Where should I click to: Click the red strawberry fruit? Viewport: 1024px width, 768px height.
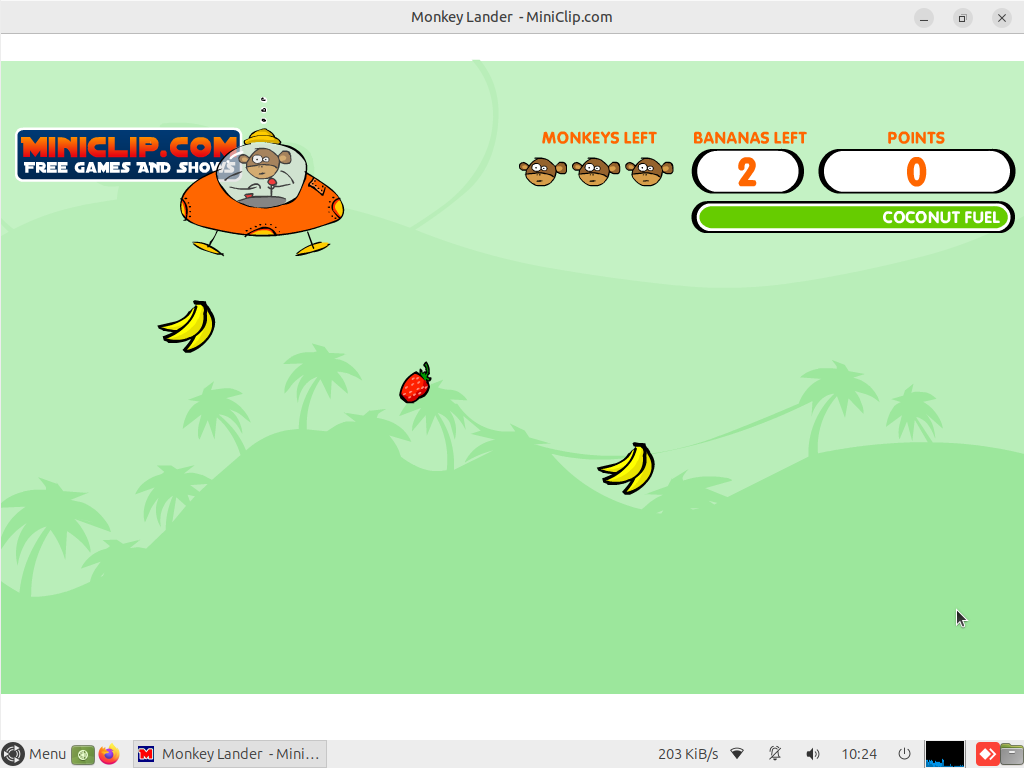click(x=415, y=383)
